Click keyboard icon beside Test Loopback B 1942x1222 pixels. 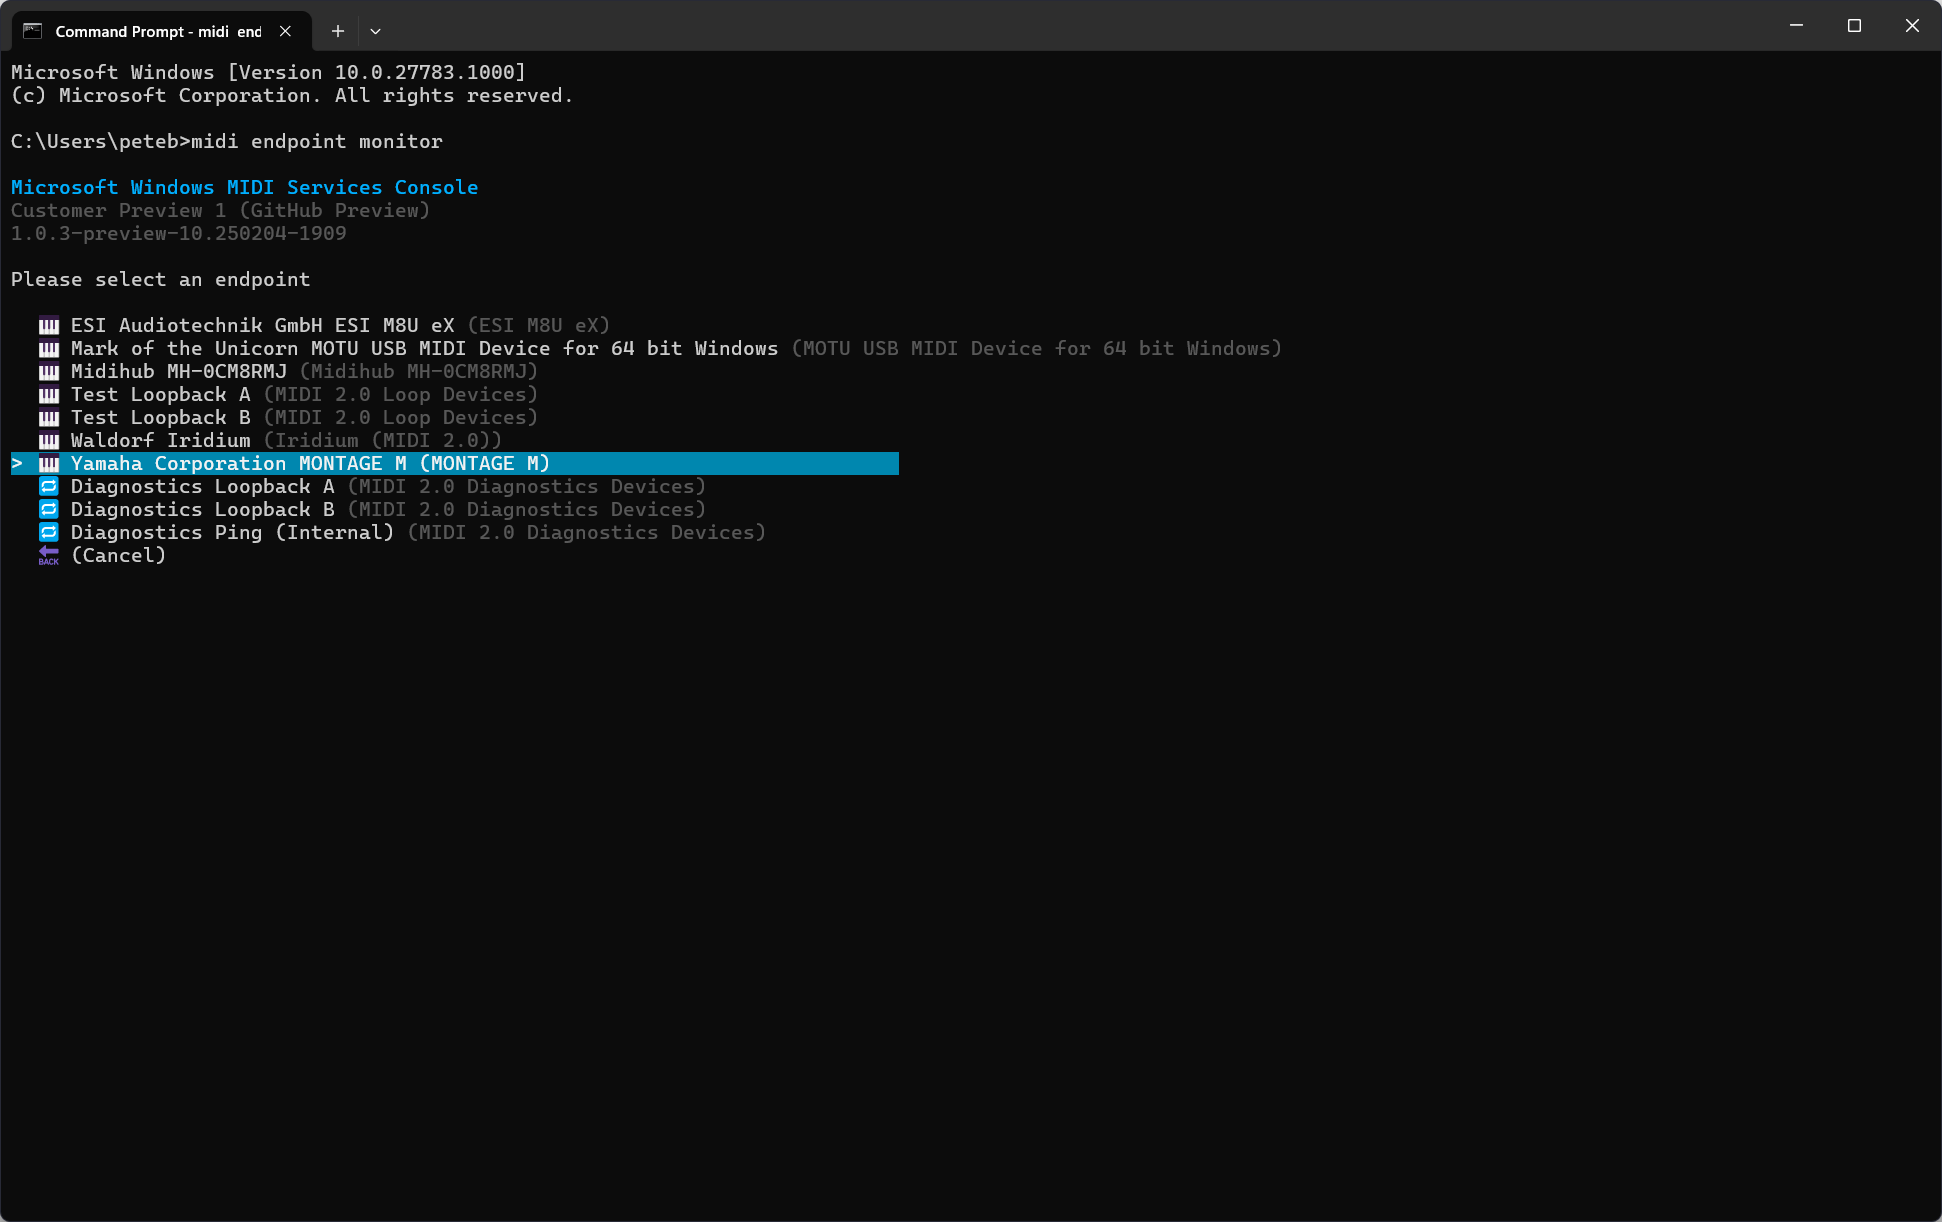click(x=49, y=418)
